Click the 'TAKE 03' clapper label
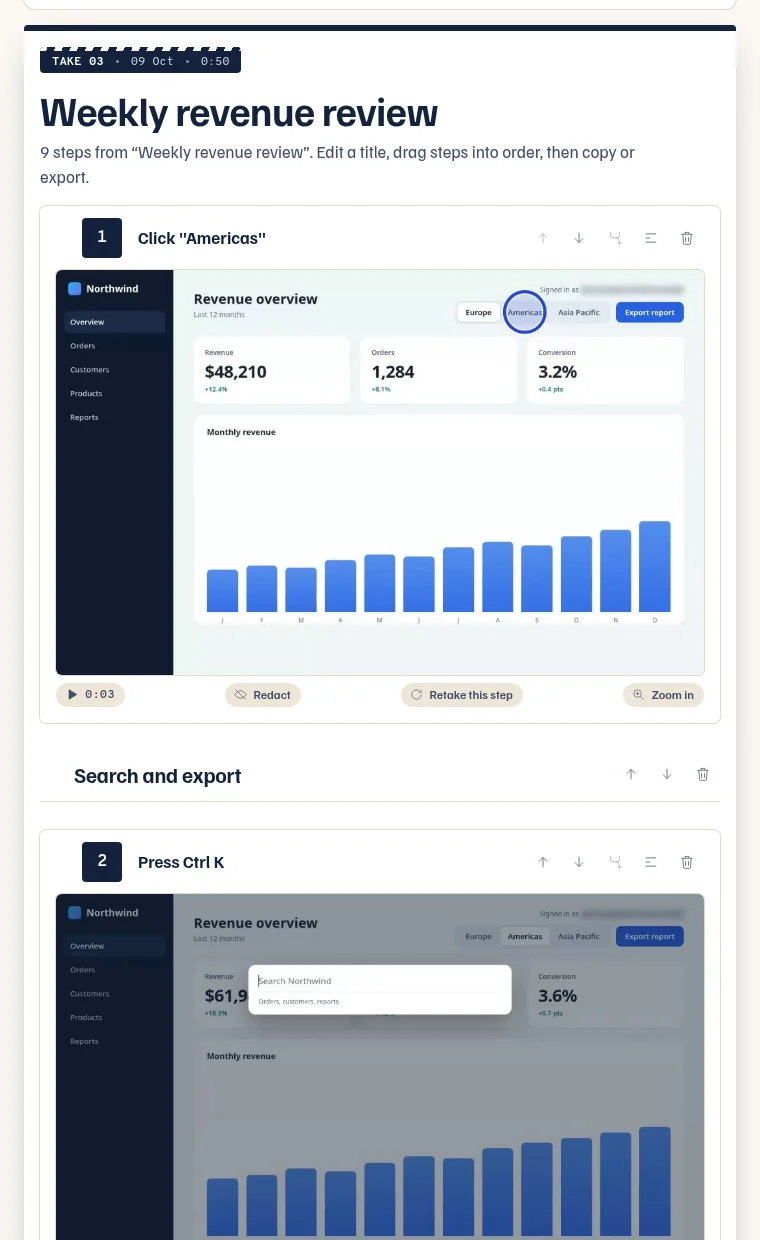This screenshot has height=1240, width=760. pos(140,60)
